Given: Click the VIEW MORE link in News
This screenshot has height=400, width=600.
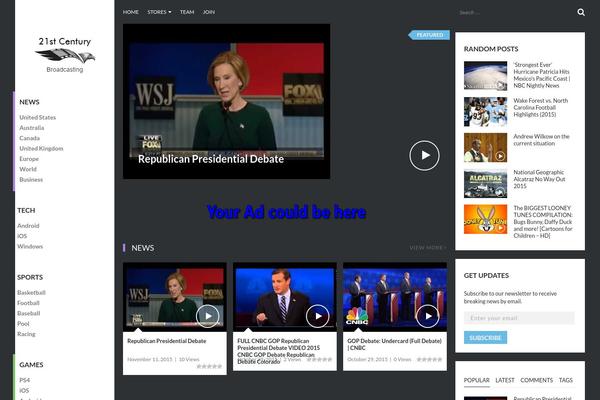Looking at the screenshot, I should pos(427,248).
